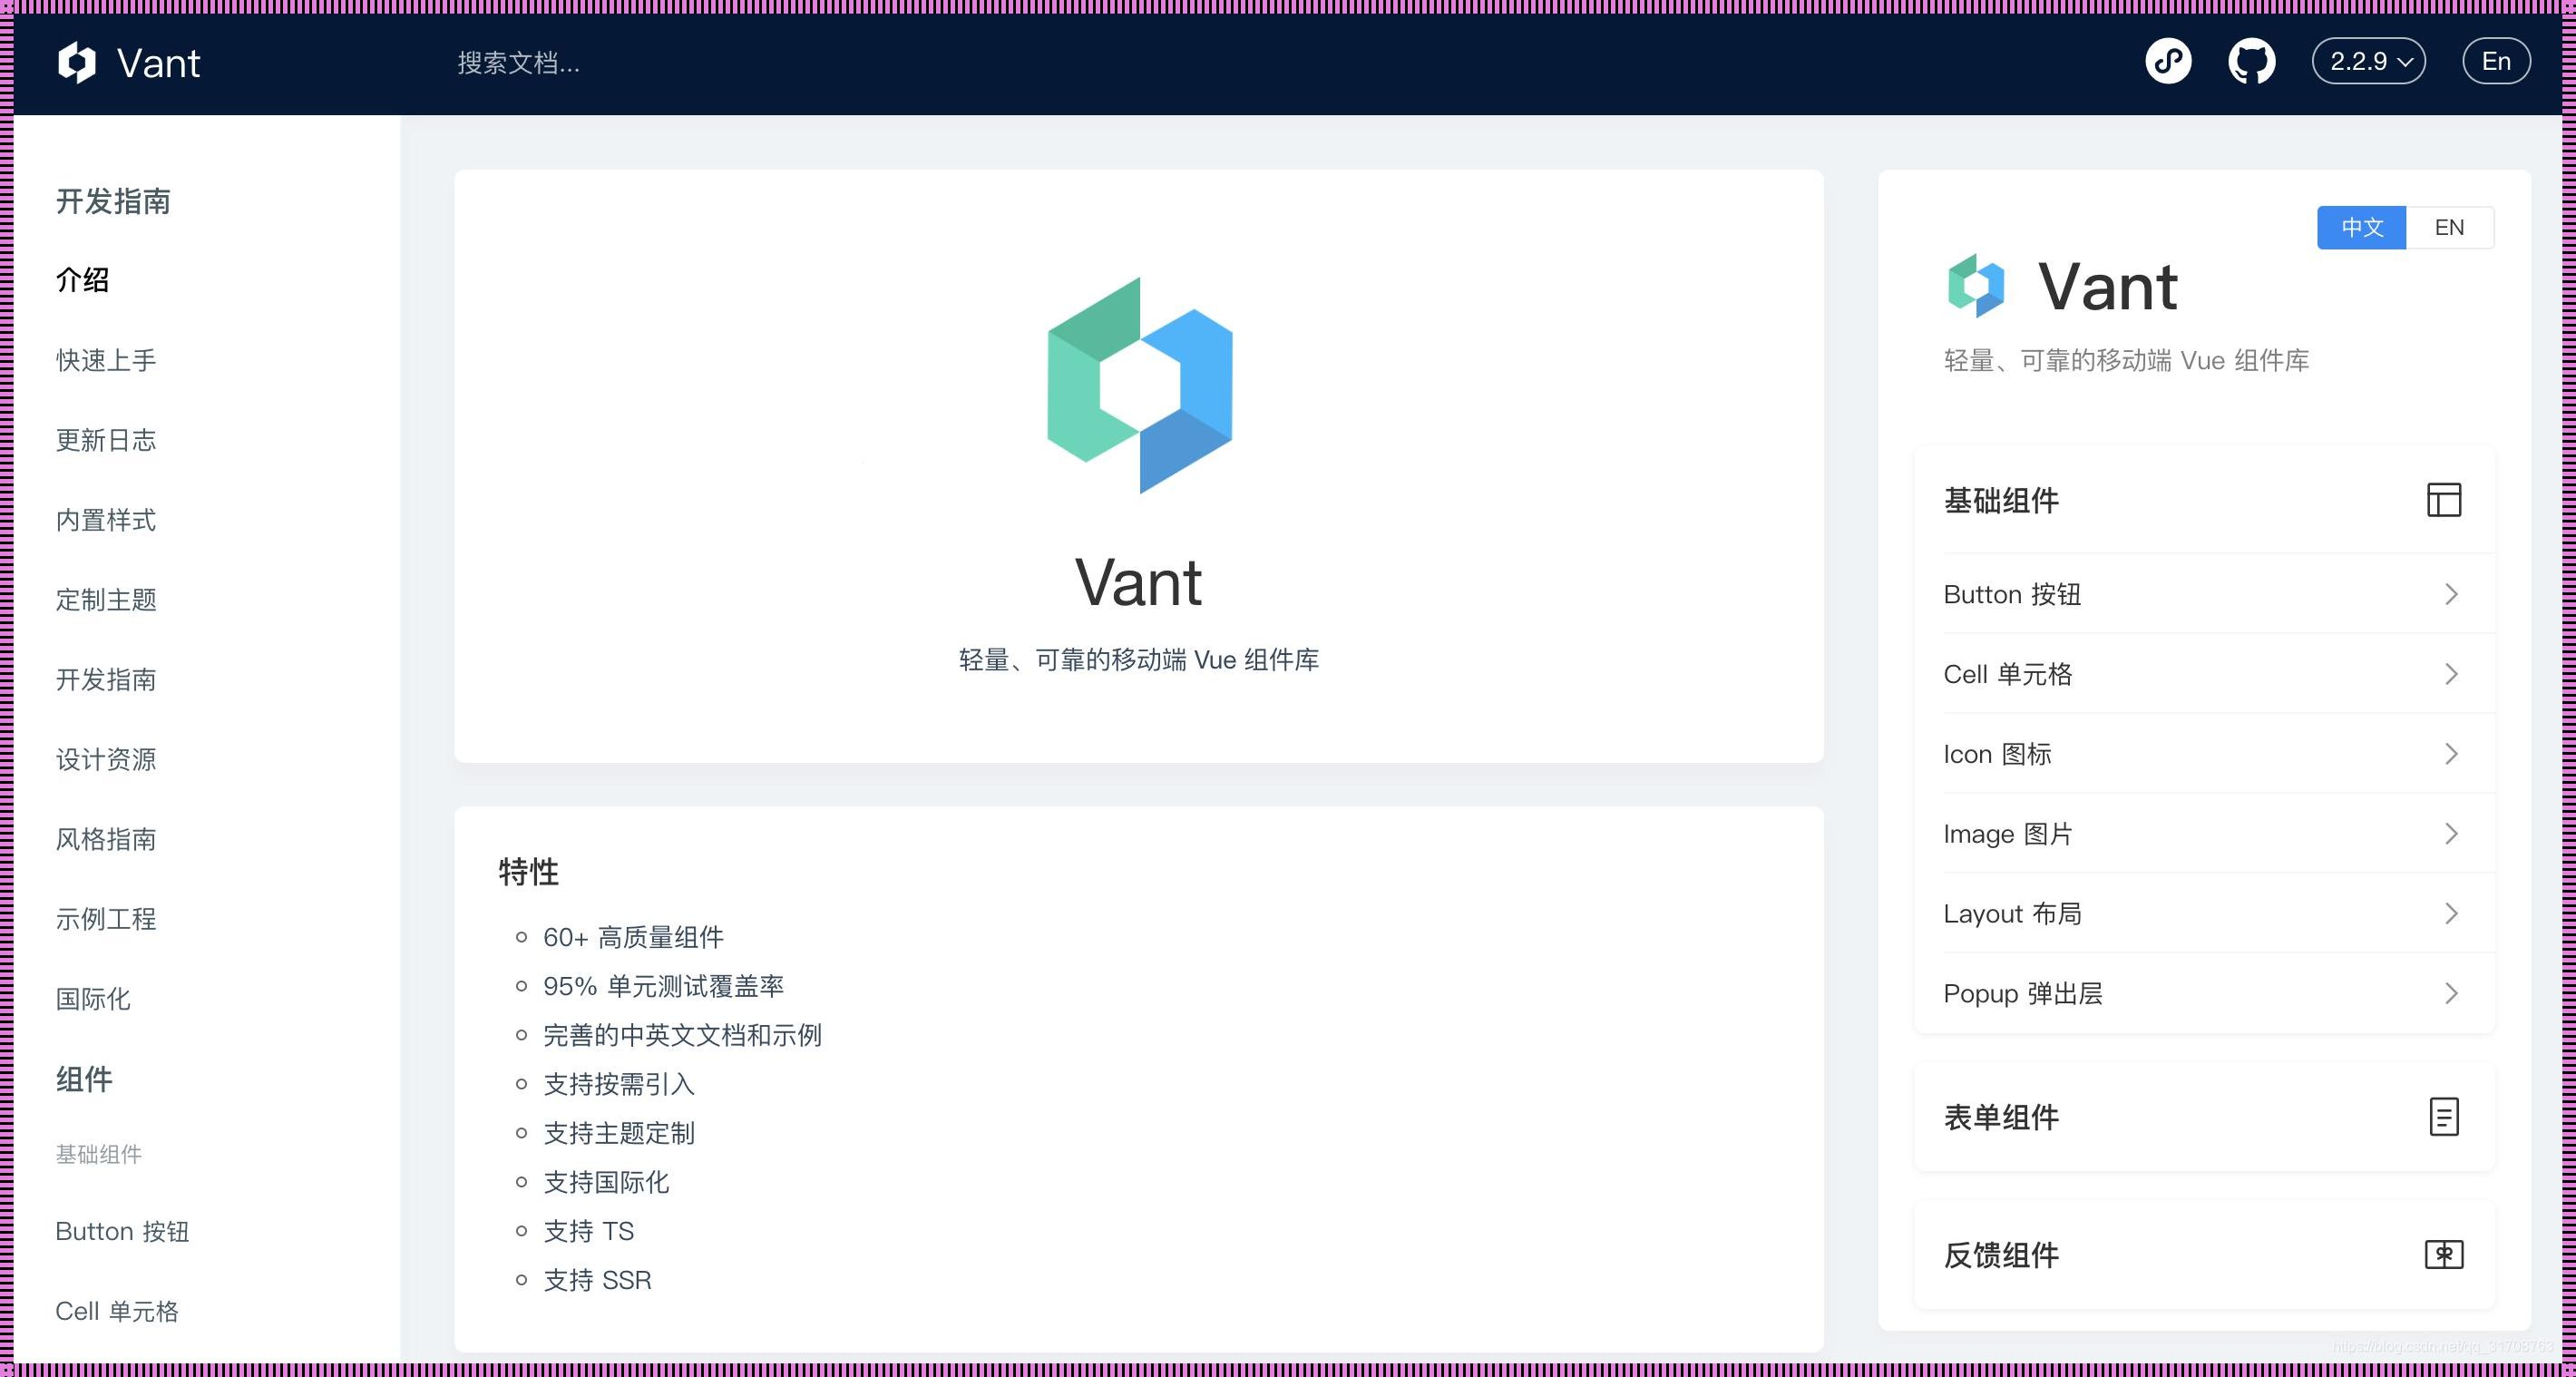The image size is (2576, 1377).
Task: Click the large Vant title in hero card
Action: [1138, 583]
